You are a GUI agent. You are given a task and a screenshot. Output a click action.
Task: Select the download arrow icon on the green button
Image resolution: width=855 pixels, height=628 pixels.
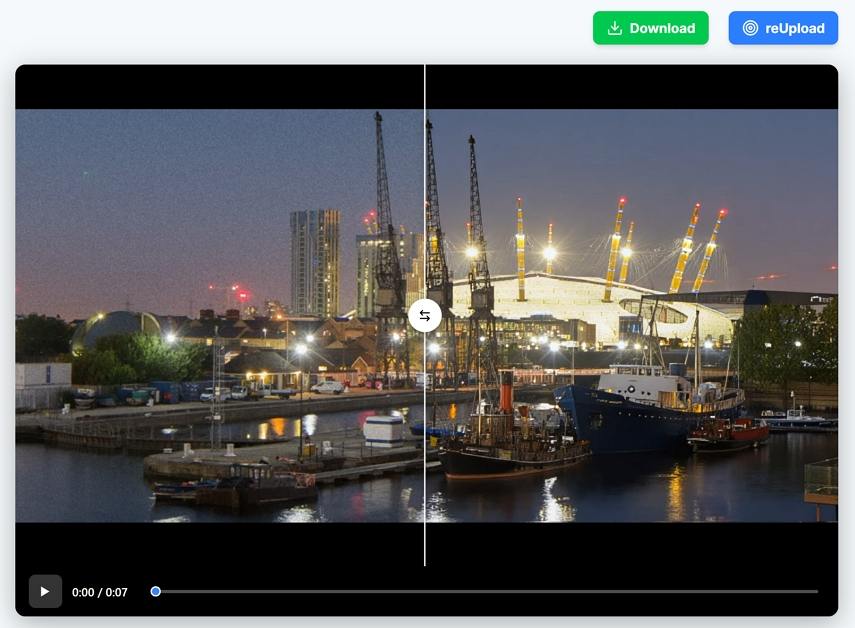click(x=613, y=28)
